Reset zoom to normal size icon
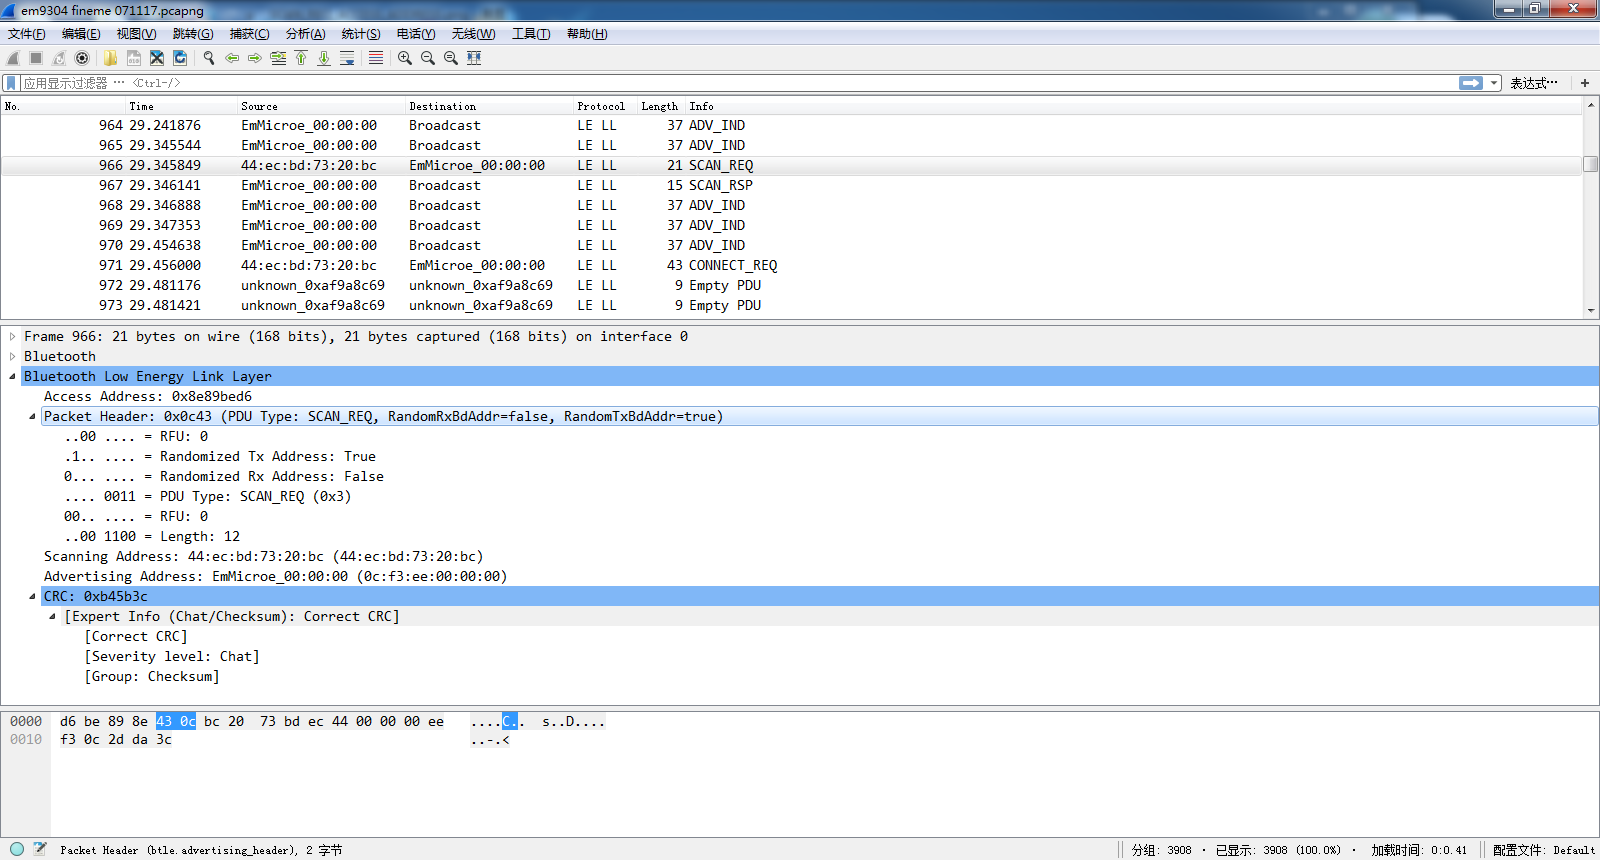This screenshot has height=860, width=1600. point(451,58)
